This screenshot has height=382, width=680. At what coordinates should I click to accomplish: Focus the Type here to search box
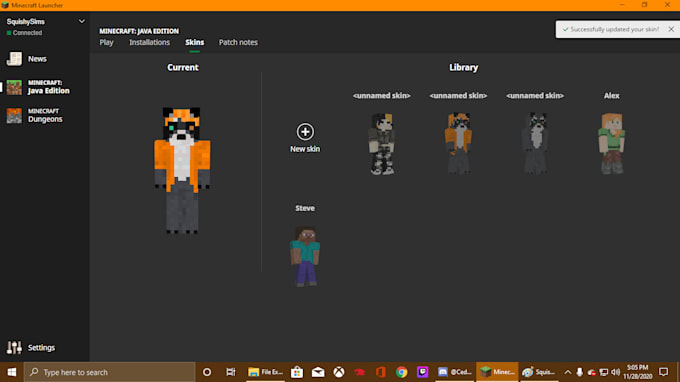(109, 372)
